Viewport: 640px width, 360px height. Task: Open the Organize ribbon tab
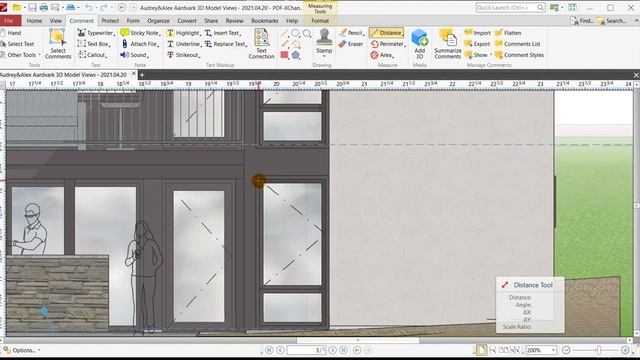158,20
